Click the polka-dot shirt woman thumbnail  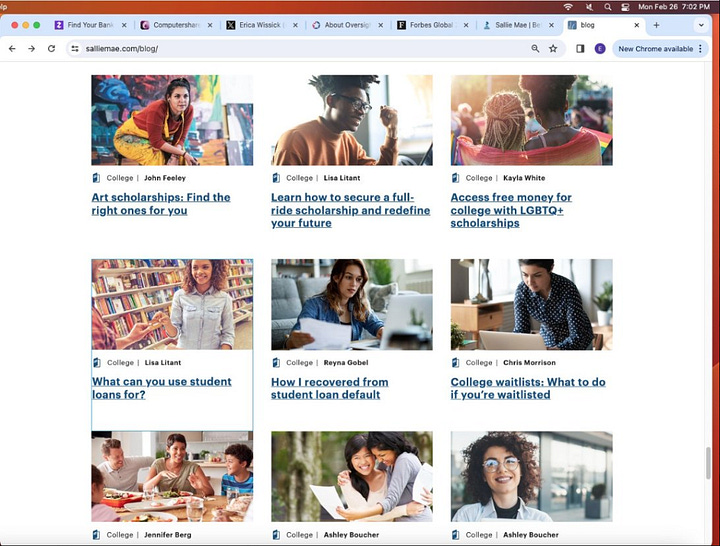(x=531, y=304)
